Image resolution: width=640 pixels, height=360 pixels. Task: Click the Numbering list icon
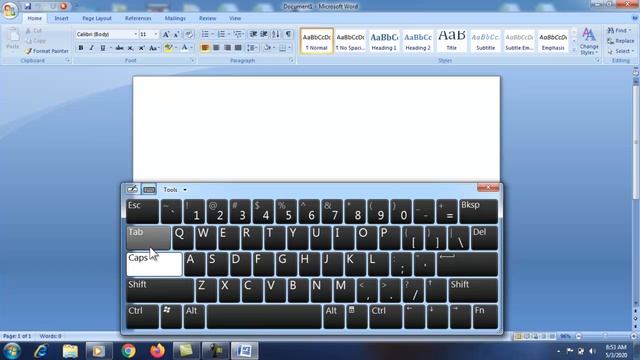tap(221, 34)
